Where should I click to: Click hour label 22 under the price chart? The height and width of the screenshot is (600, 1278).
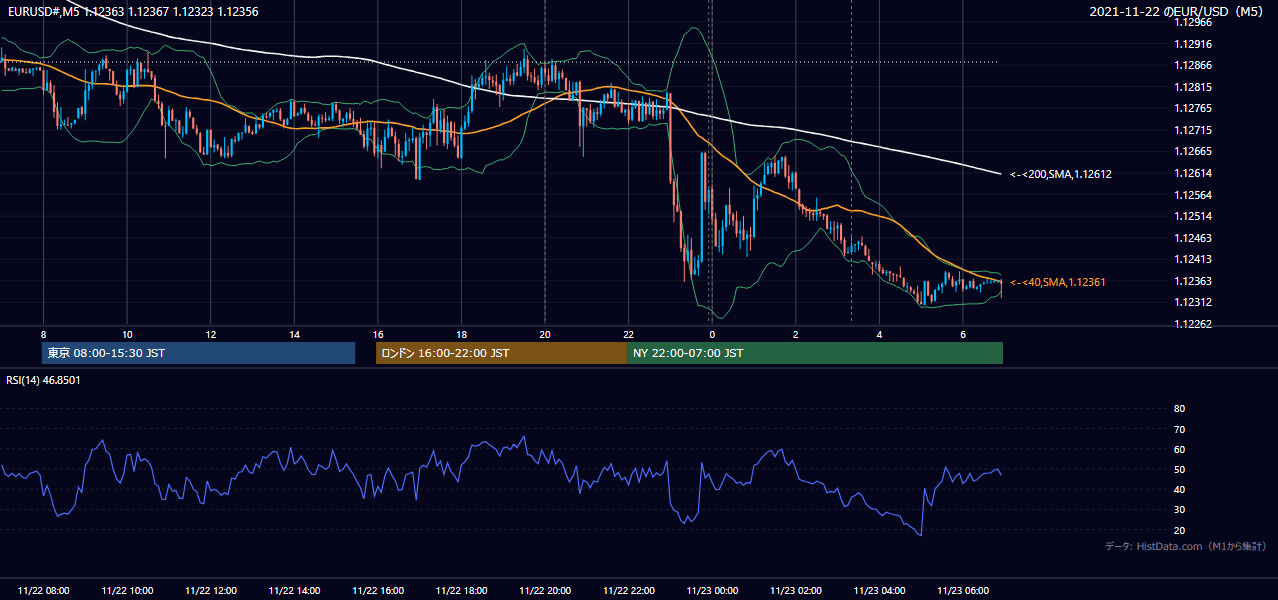(x=628, y=334)
